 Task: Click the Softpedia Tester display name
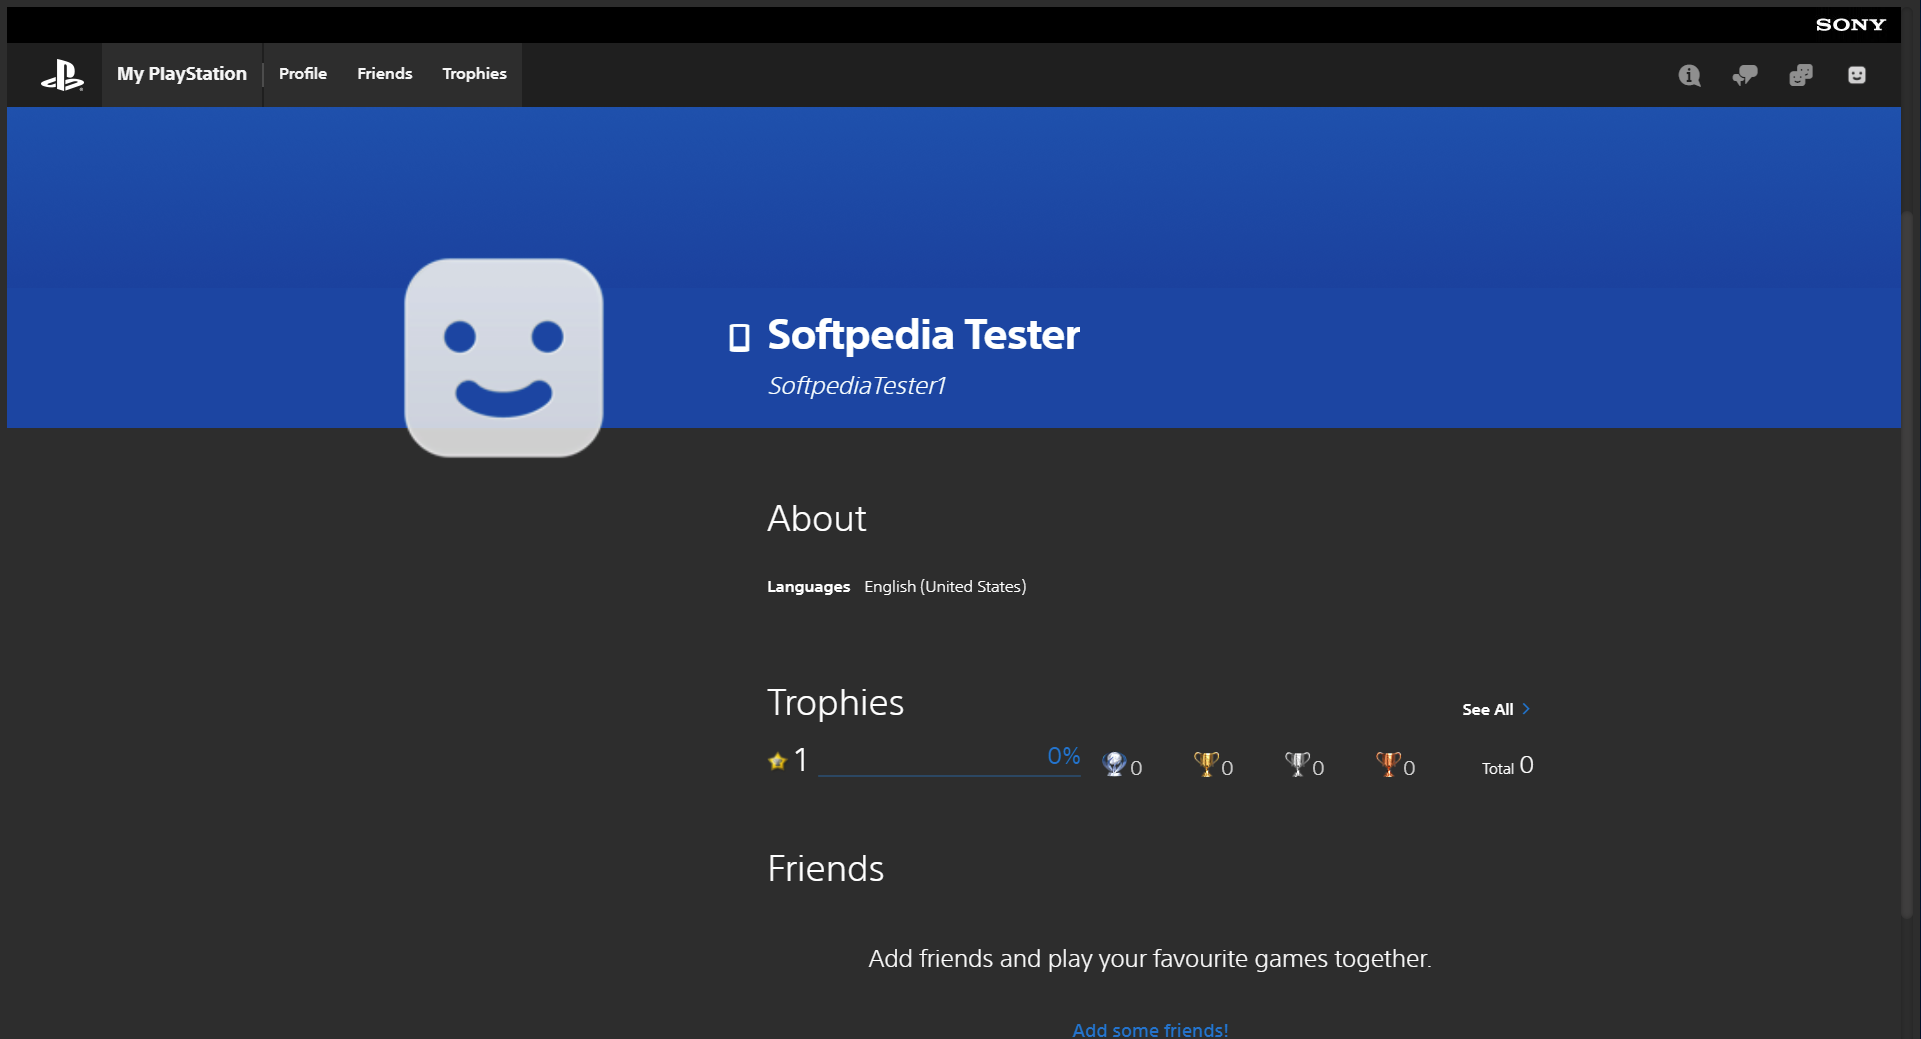click(x=923, y=335)
